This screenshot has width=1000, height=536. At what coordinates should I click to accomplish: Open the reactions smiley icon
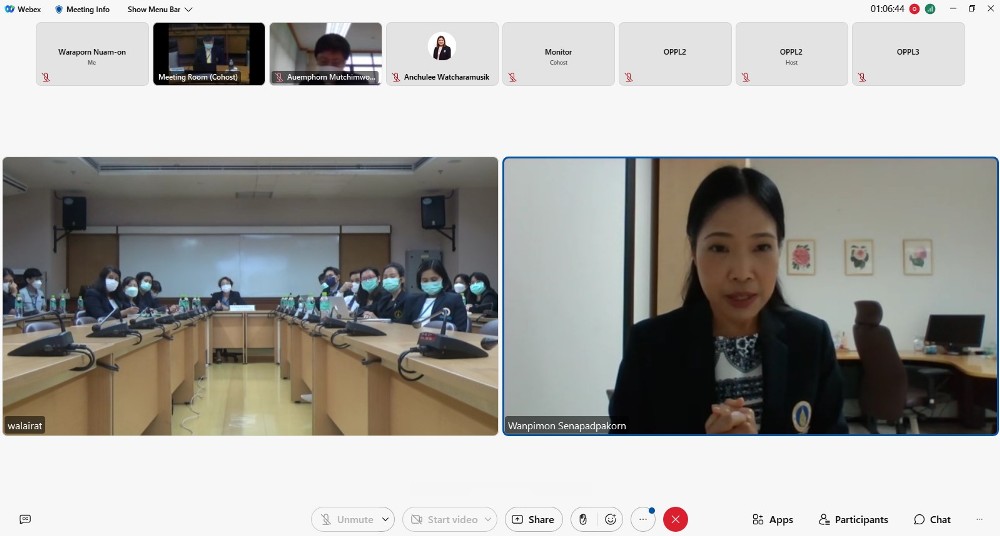pyautogui.click(x=611, y=520)
